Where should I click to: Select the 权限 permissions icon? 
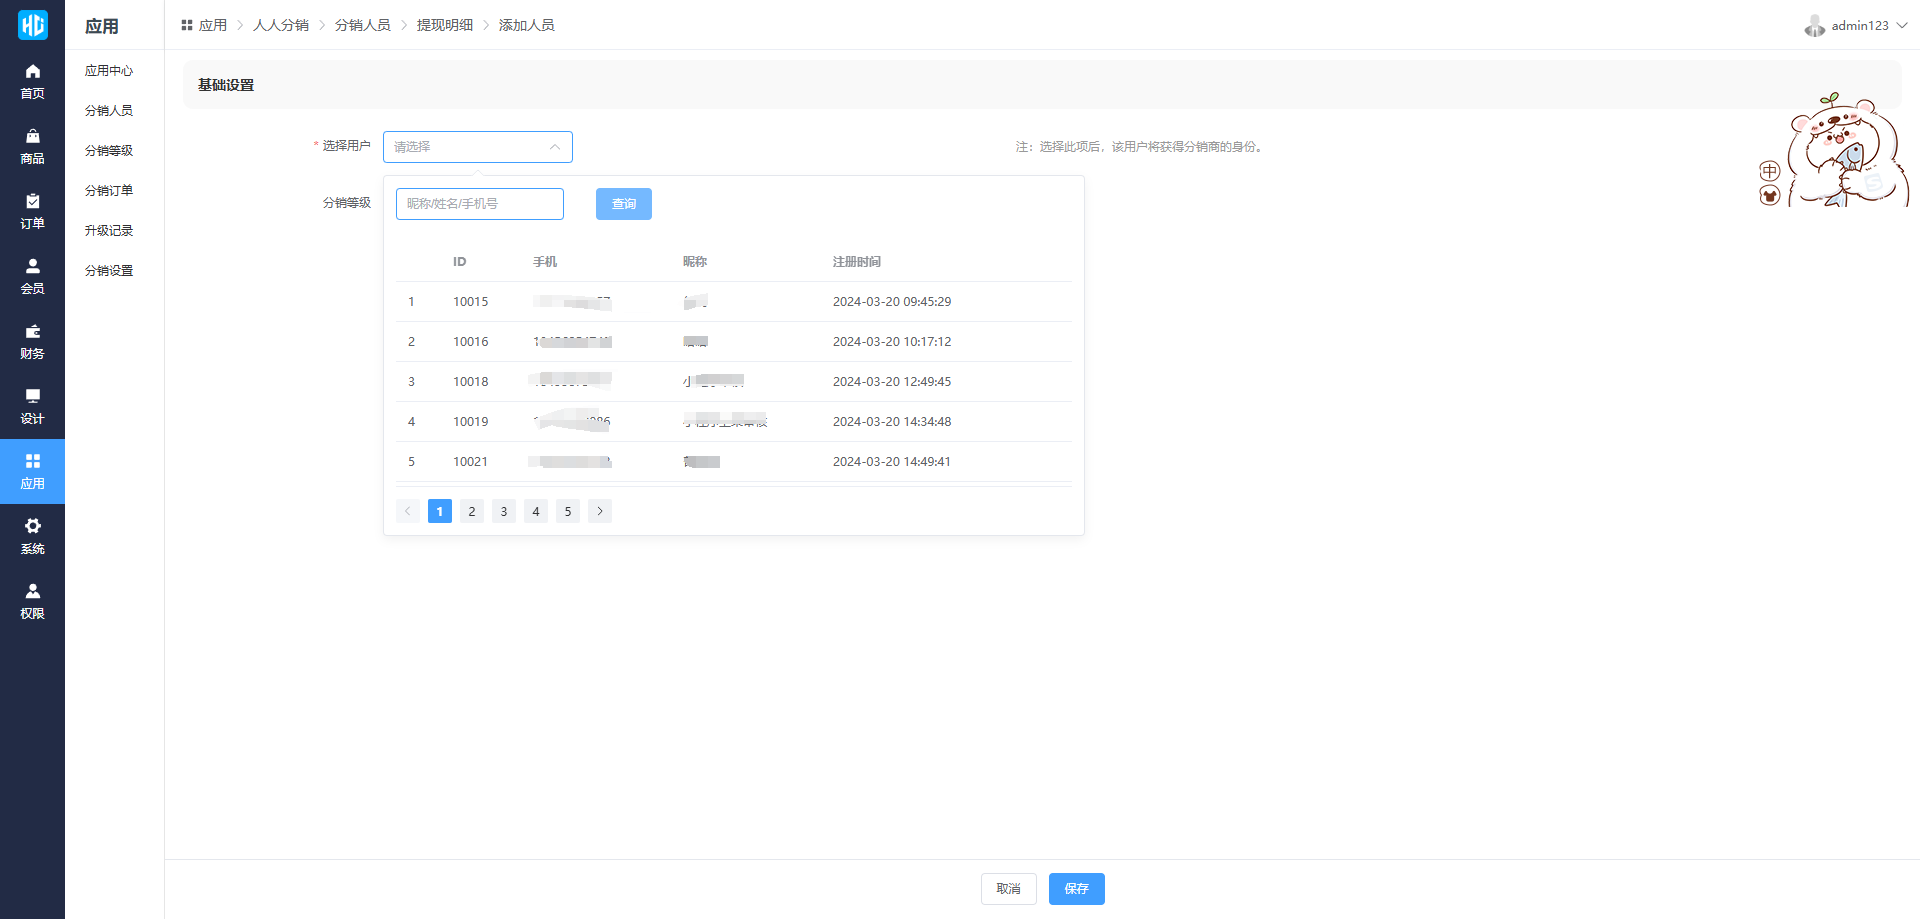32,592
